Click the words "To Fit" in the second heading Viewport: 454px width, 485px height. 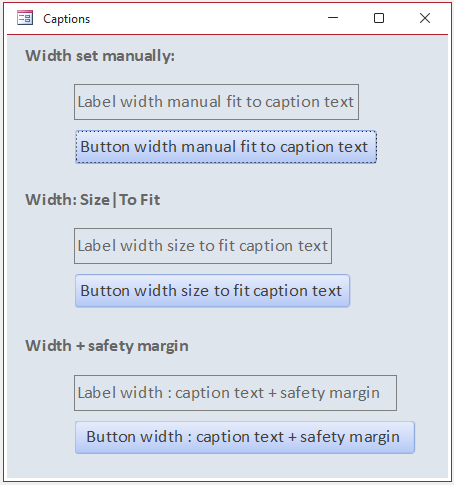pyautogui.click(x=140, y=200)
